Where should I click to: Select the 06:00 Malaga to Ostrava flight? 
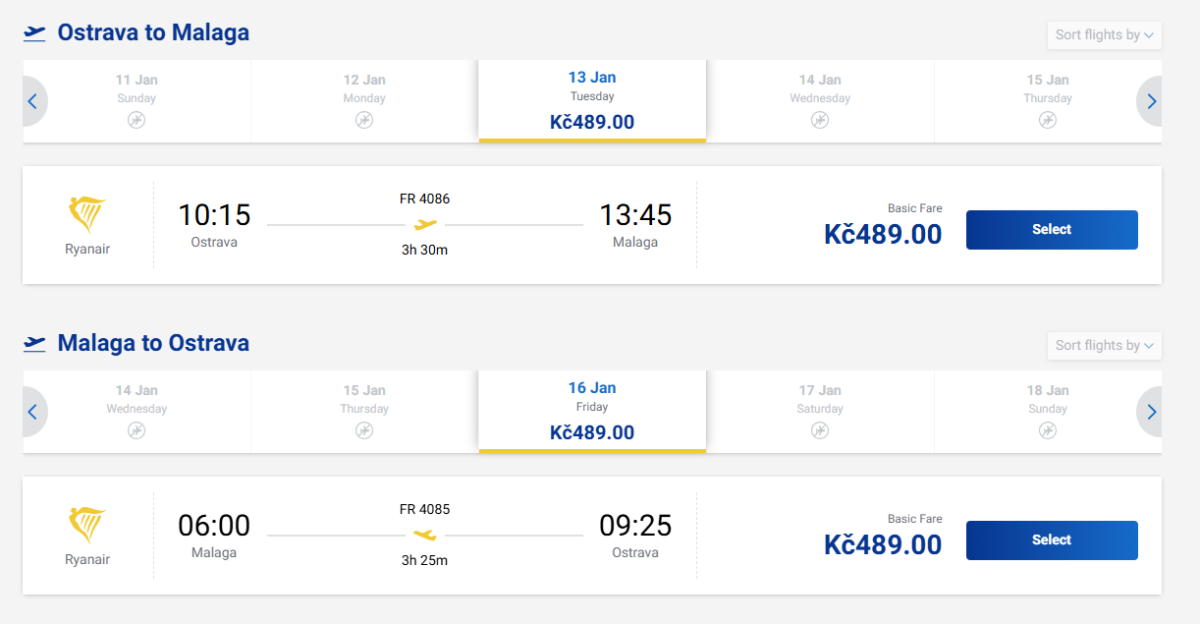[x=1051, y=540]
